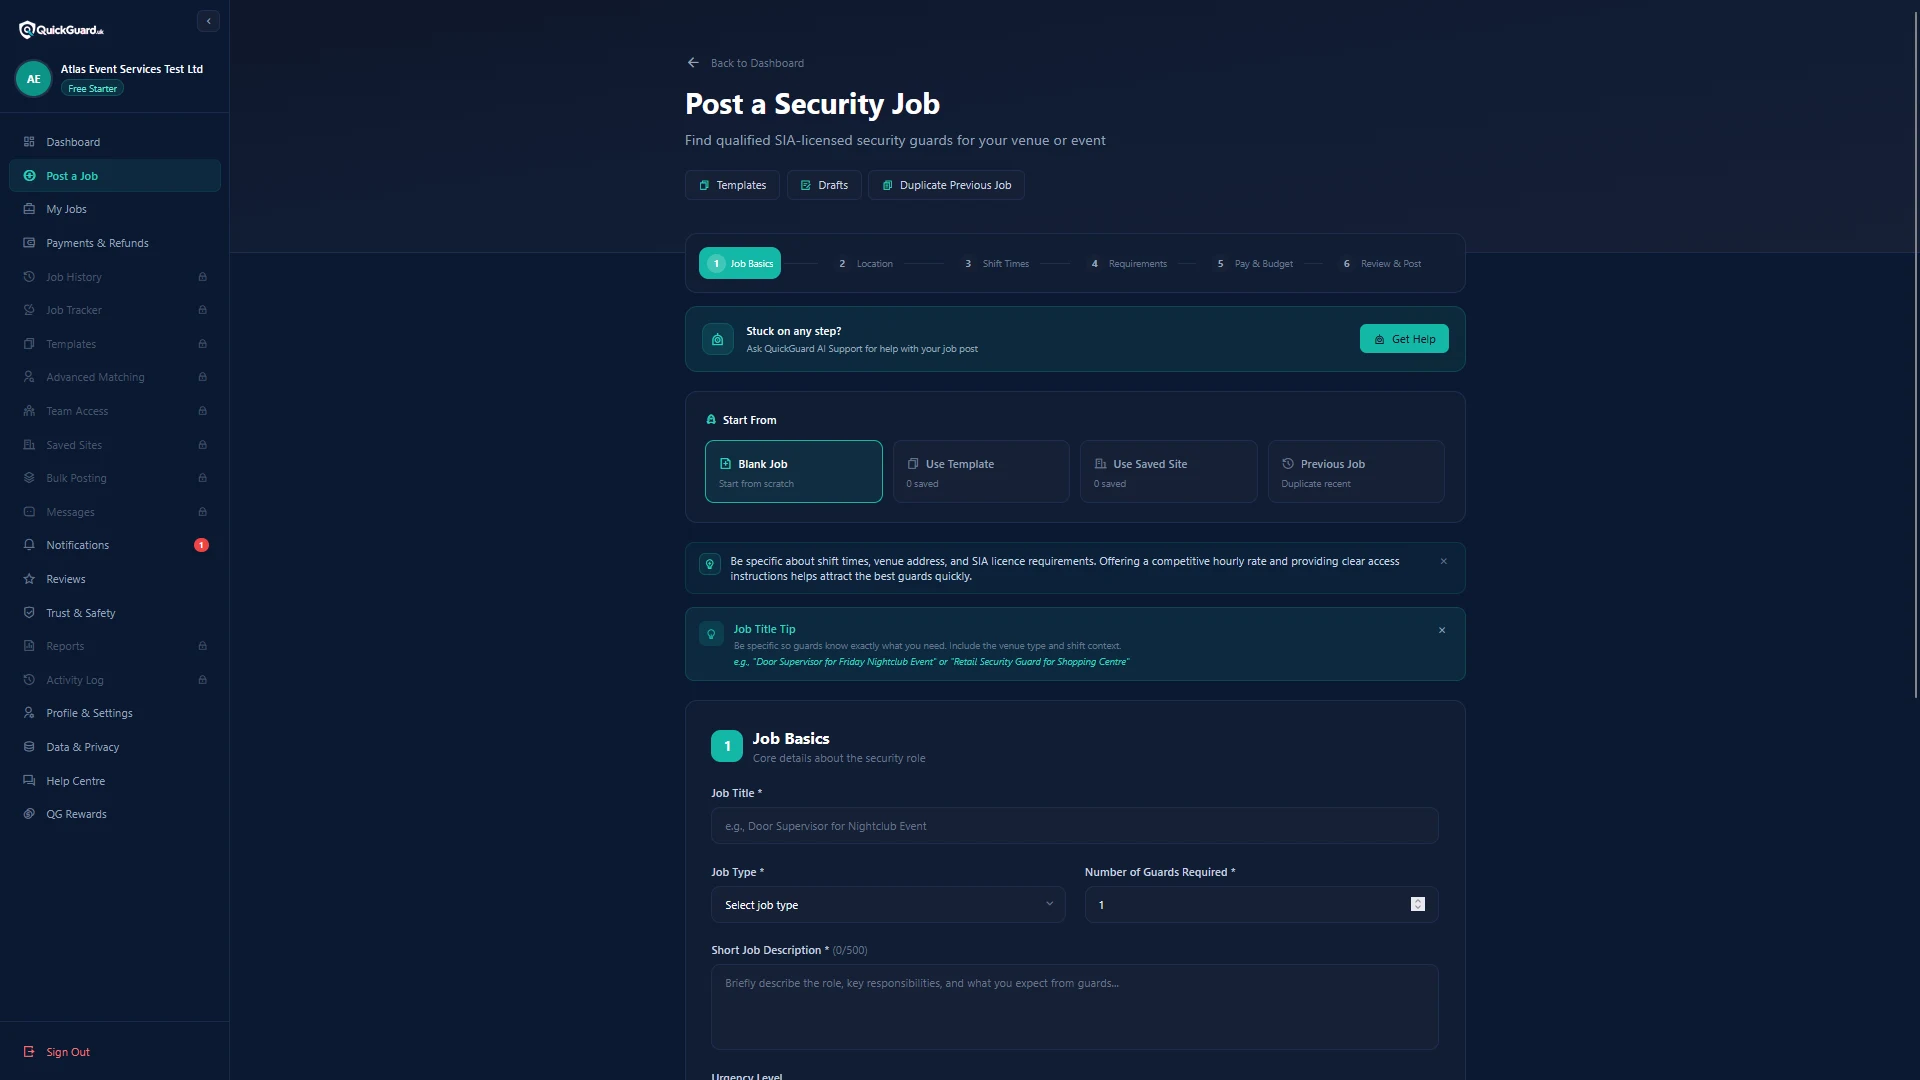Click the Reviews star icon
Screen dimensions: 1920x1080
[x=29, y=579]
